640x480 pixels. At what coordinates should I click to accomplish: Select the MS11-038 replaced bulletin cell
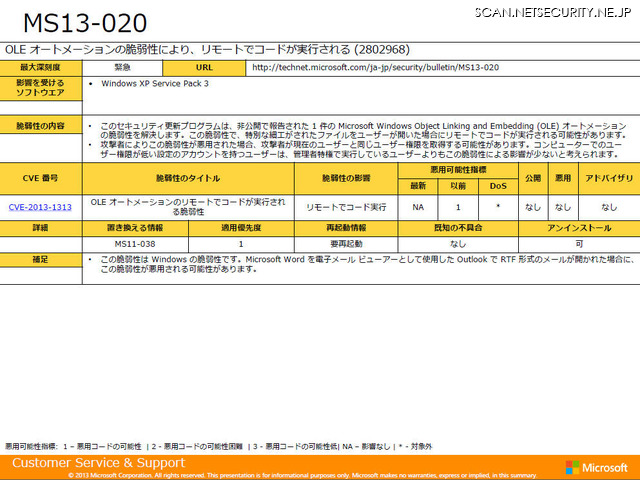(135, 243)
